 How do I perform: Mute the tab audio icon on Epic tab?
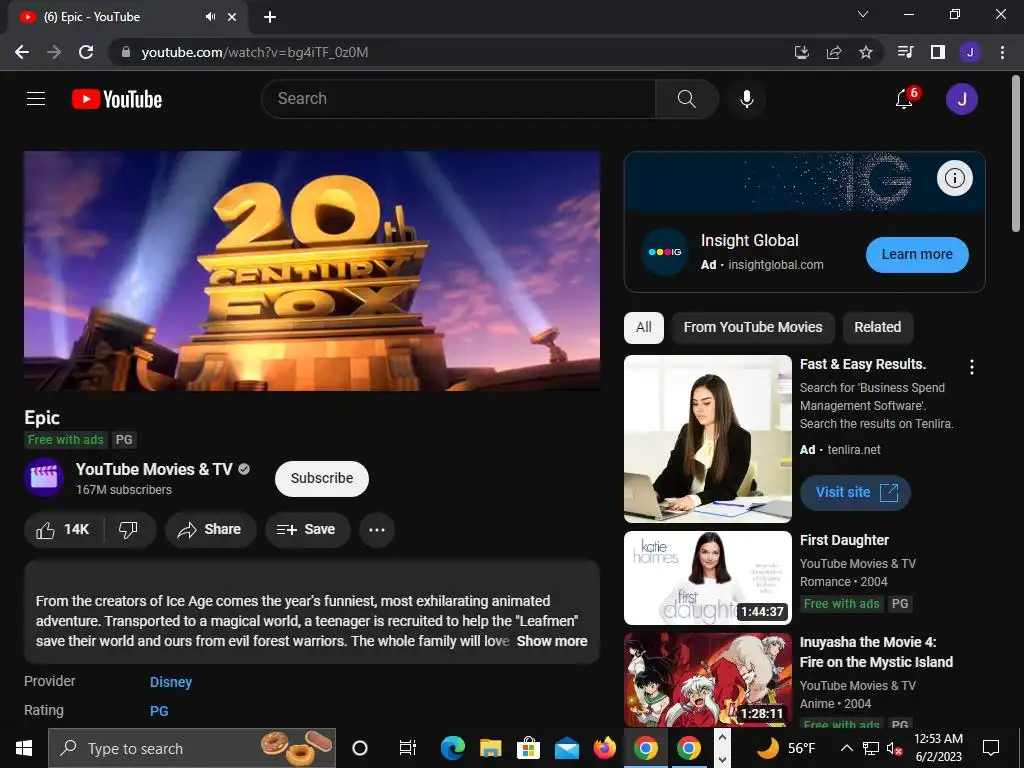[x=210, y=17]
